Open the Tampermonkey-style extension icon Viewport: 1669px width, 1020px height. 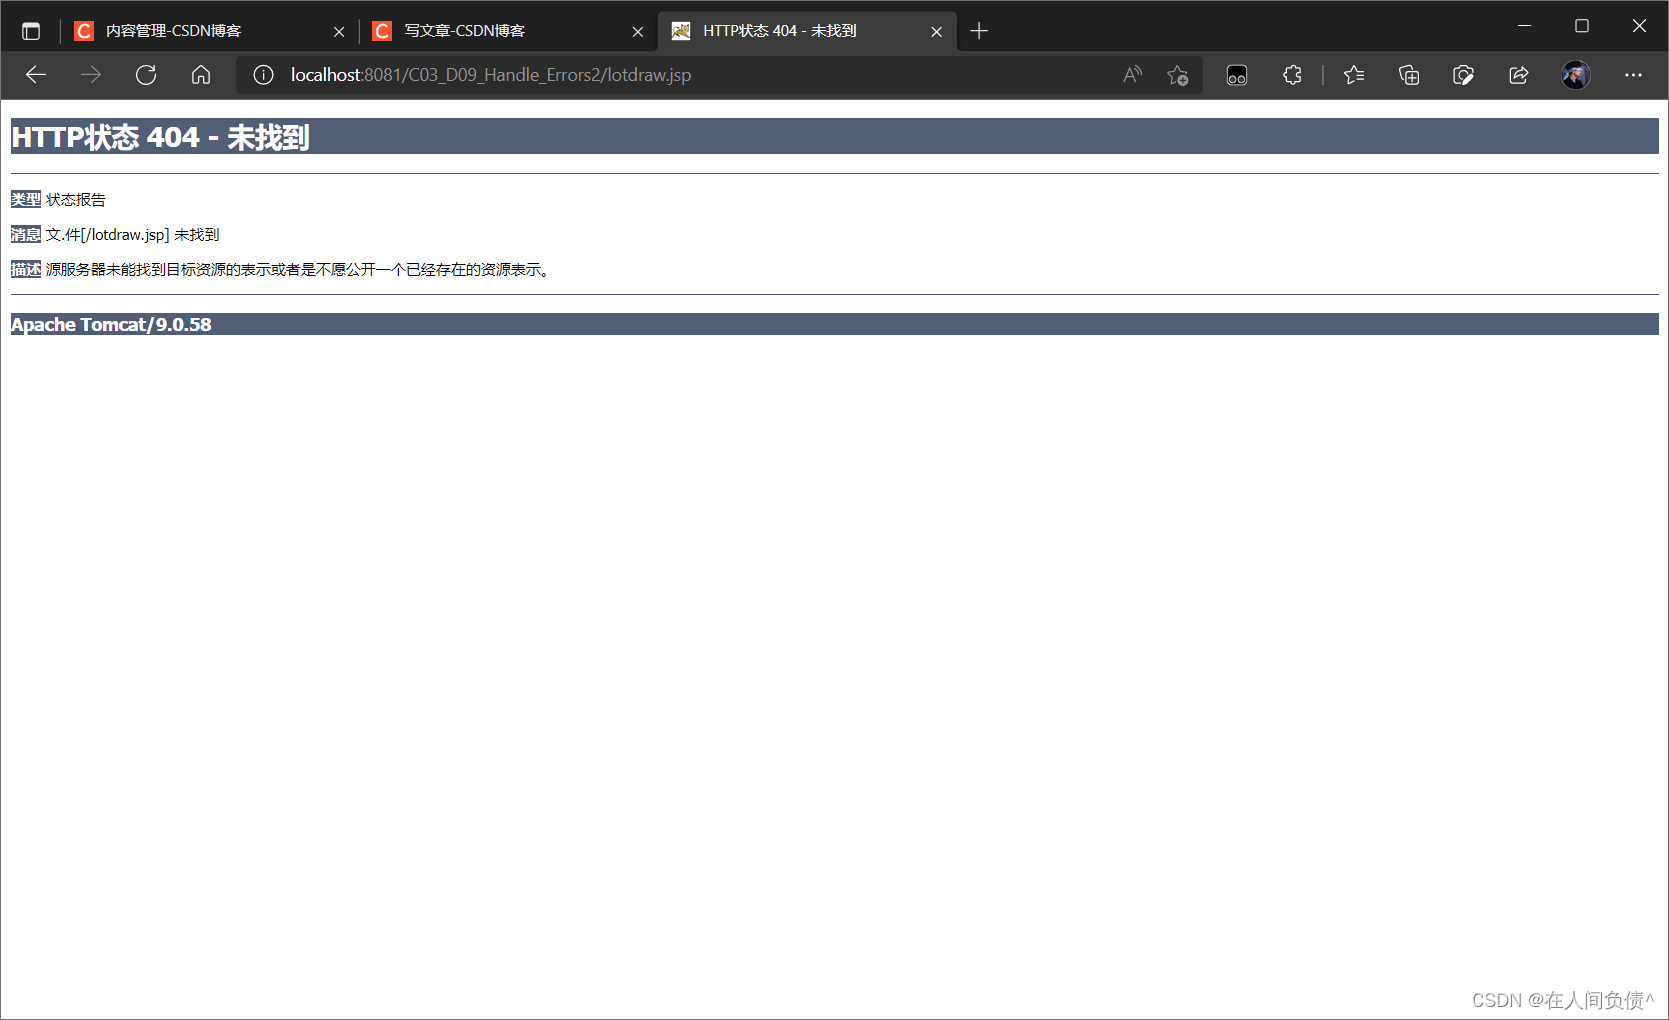1237,75
